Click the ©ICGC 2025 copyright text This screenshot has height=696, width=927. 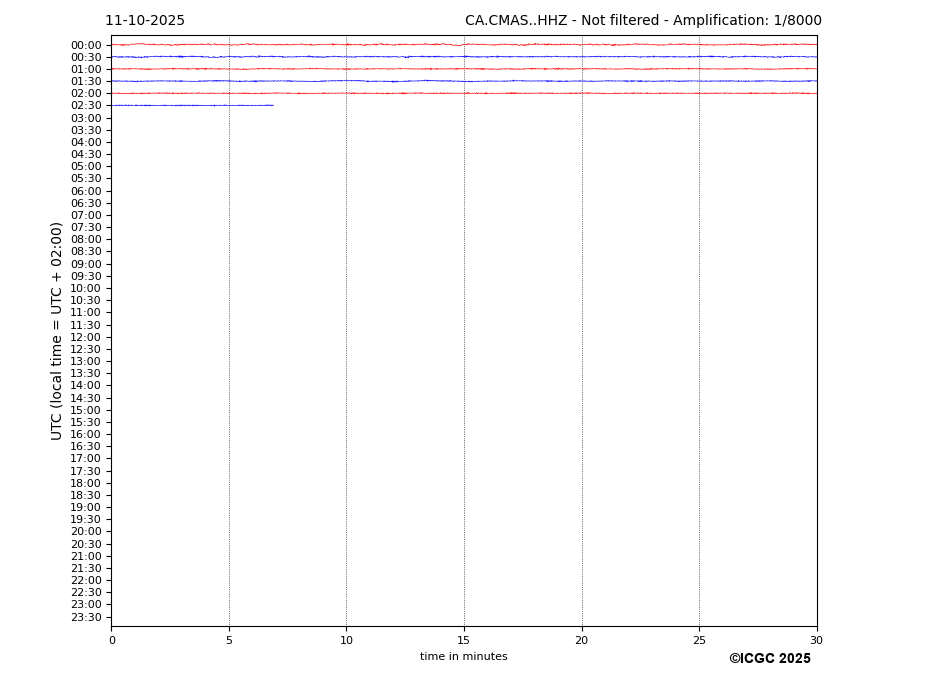(769, 659)
